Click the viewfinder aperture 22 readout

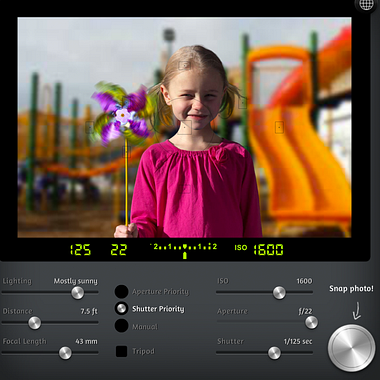click(x=119, y=250)
